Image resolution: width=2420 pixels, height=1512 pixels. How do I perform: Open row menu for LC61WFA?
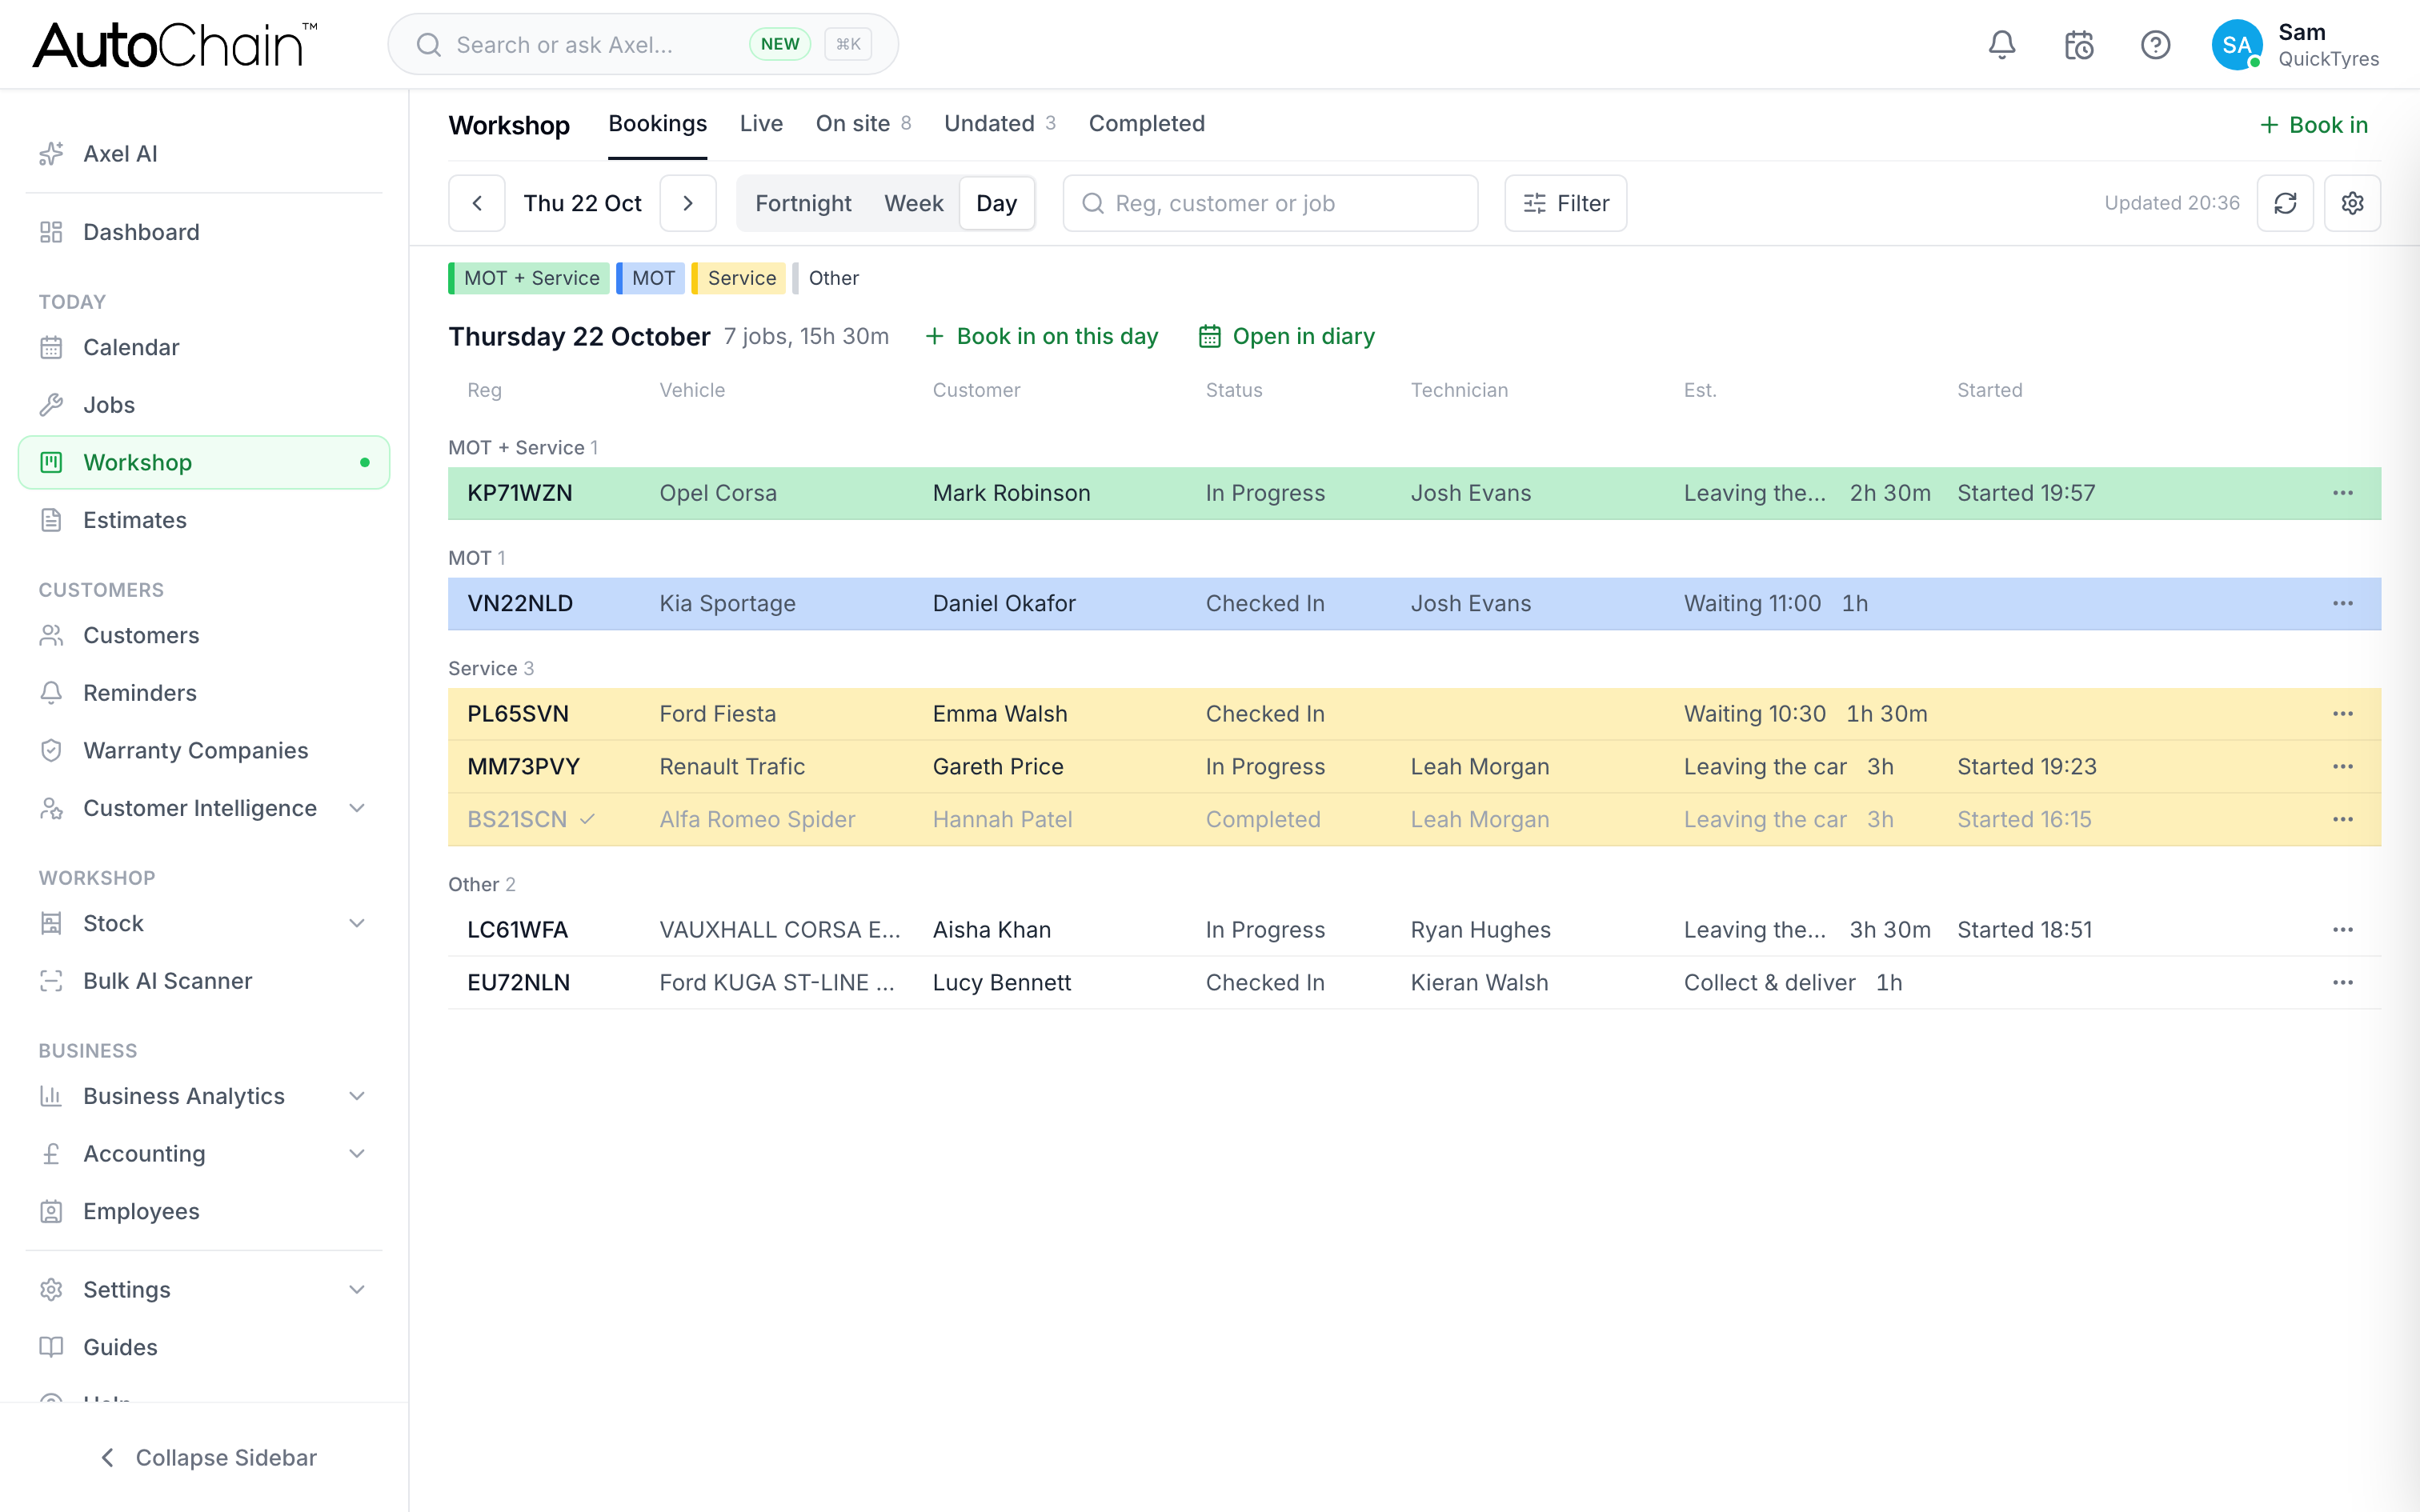2343,930
